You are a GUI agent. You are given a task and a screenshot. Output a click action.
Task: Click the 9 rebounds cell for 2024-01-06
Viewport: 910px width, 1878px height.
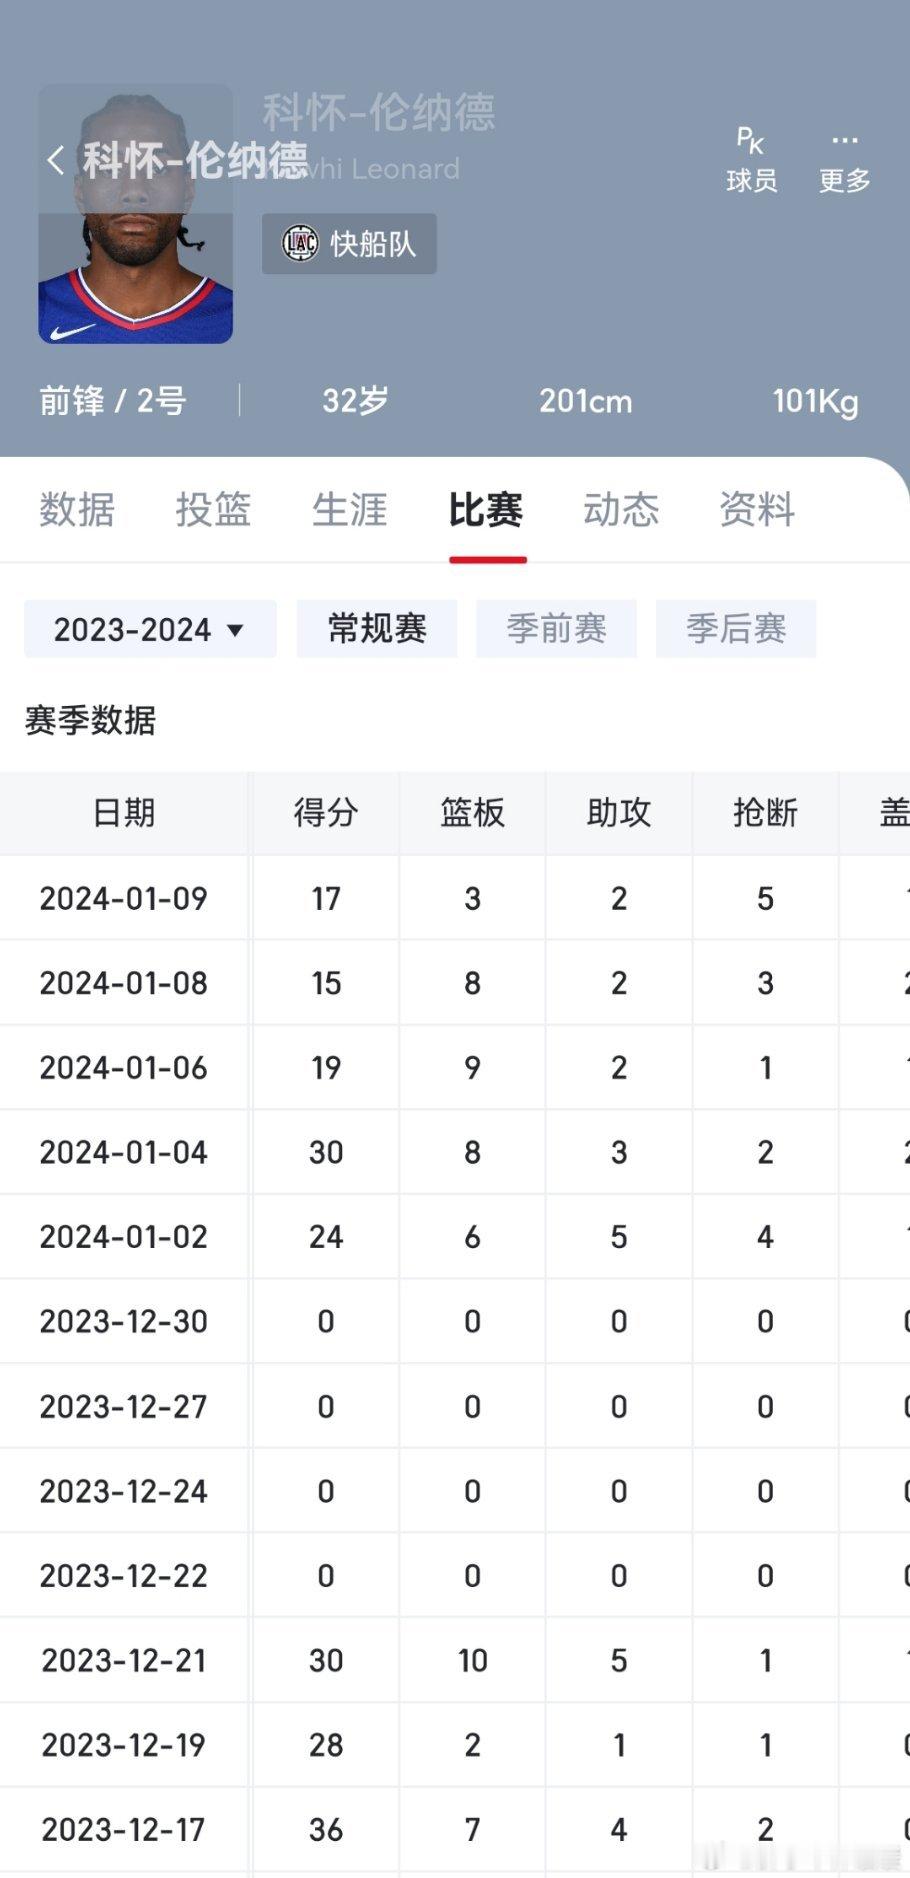[x=472, y=1067]
